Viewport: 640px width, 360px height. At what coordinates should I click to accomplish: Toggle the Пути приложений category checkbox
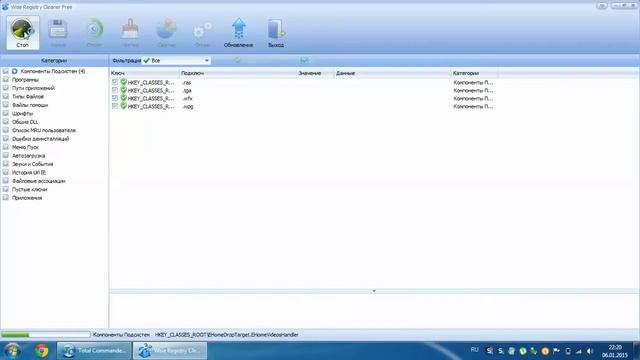6,88
